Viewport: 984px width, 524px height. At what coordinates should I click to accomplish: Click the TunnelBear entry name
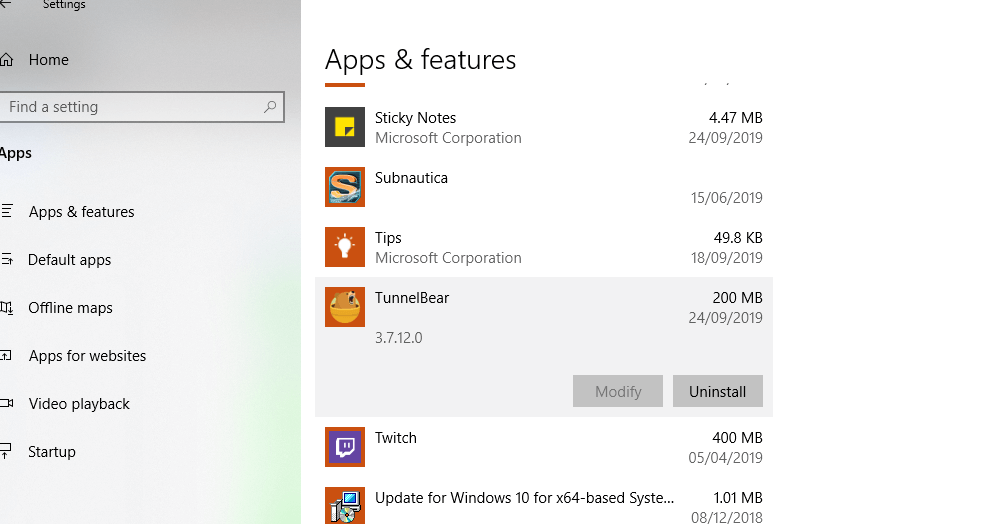pos(412,298)
